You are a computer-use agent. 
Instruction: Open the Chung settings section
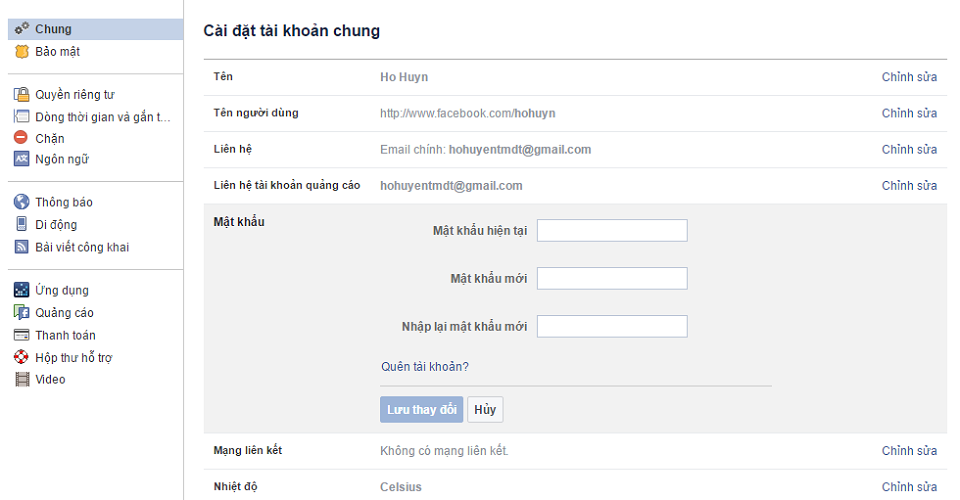coord(96,29)
